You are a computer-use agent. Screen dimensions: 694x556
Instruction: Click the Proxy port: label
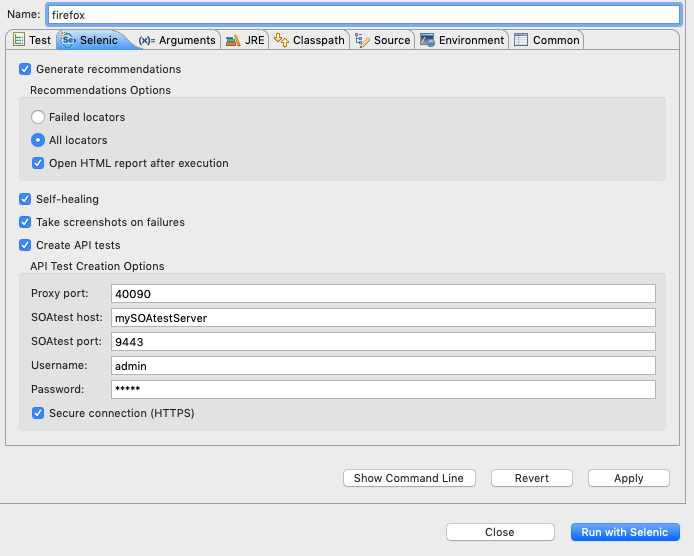point(60,293)
